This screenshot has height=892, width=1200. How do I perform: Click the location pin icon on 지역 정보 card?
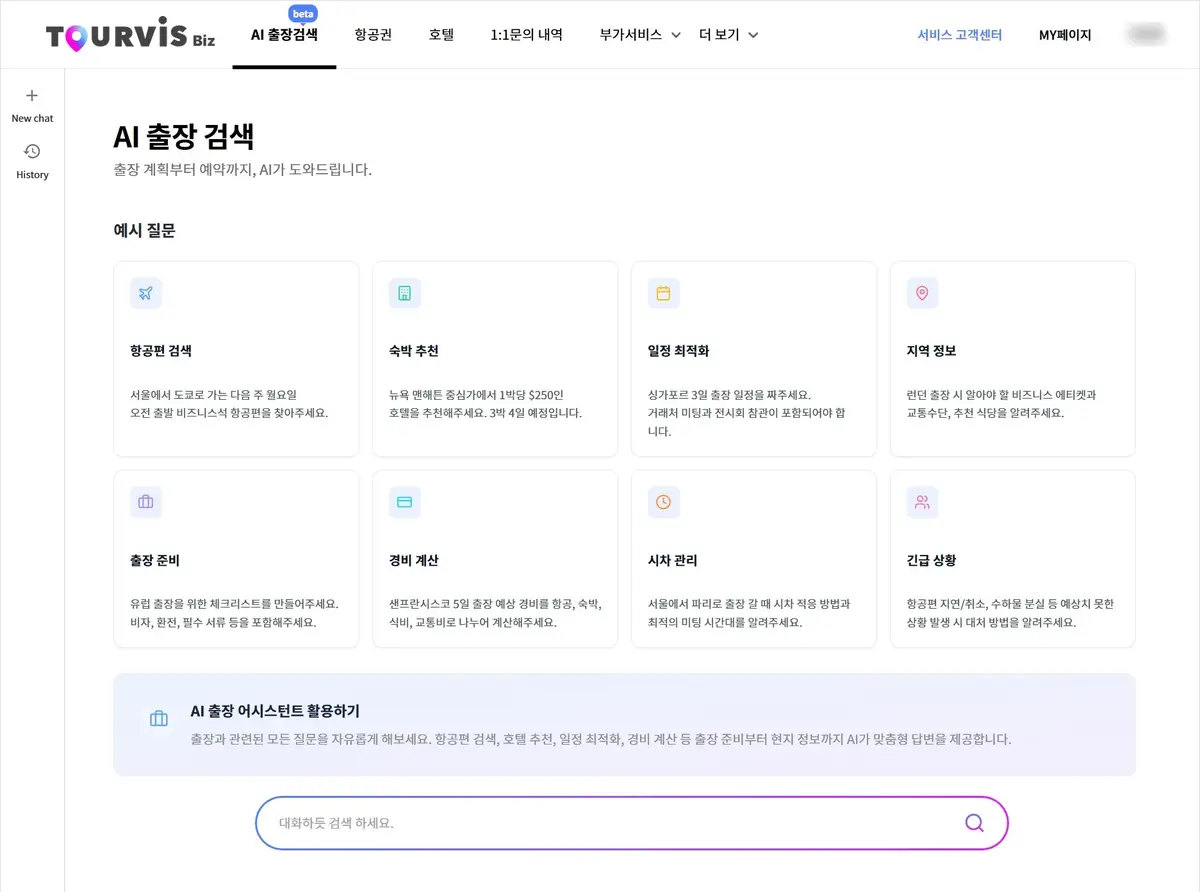point(922,293)
